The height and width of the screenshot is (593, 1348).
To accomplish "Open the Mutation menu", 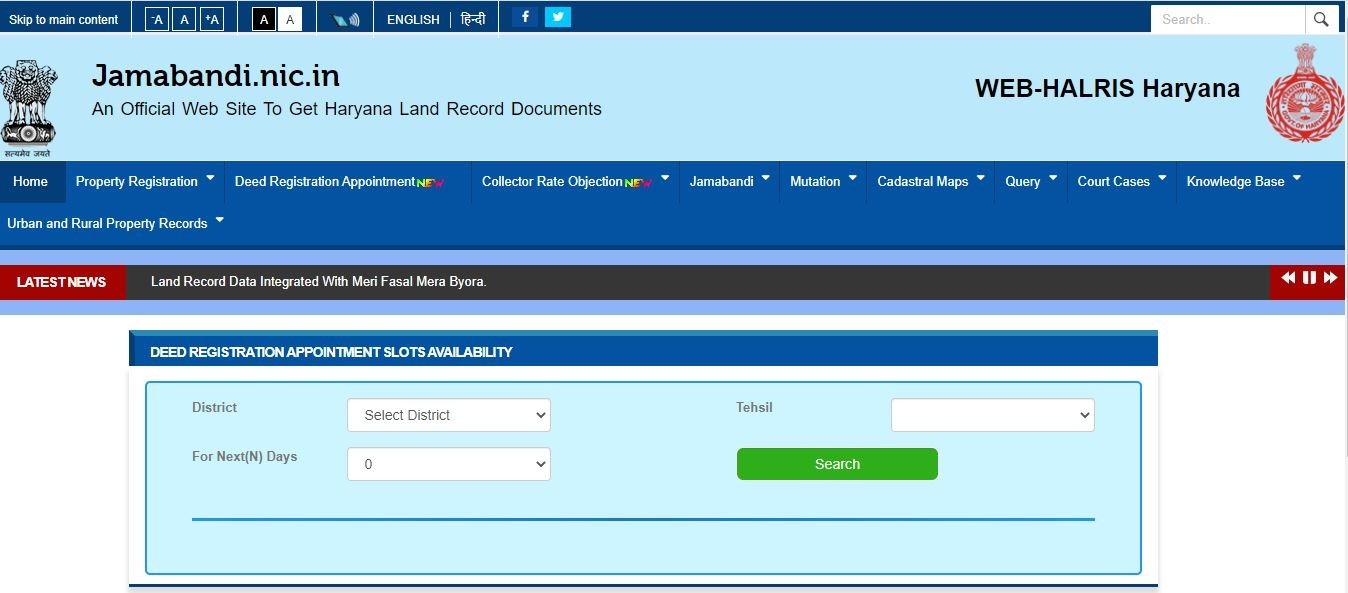I will (816, 181).
